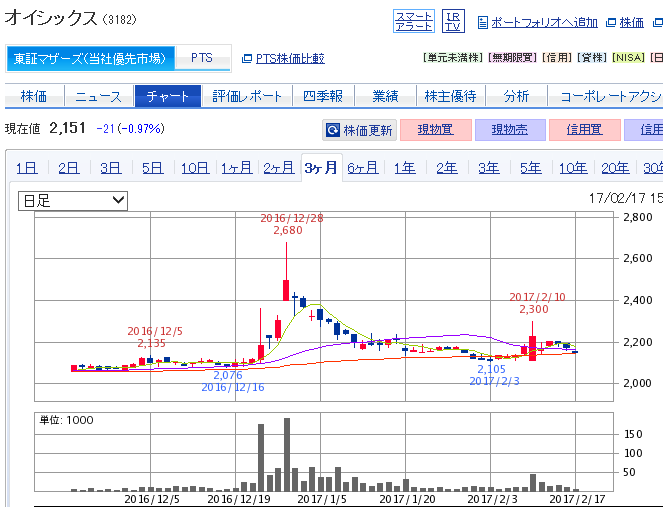Click the 2,105 low label dated 2017/2/3

coord(491,369)
